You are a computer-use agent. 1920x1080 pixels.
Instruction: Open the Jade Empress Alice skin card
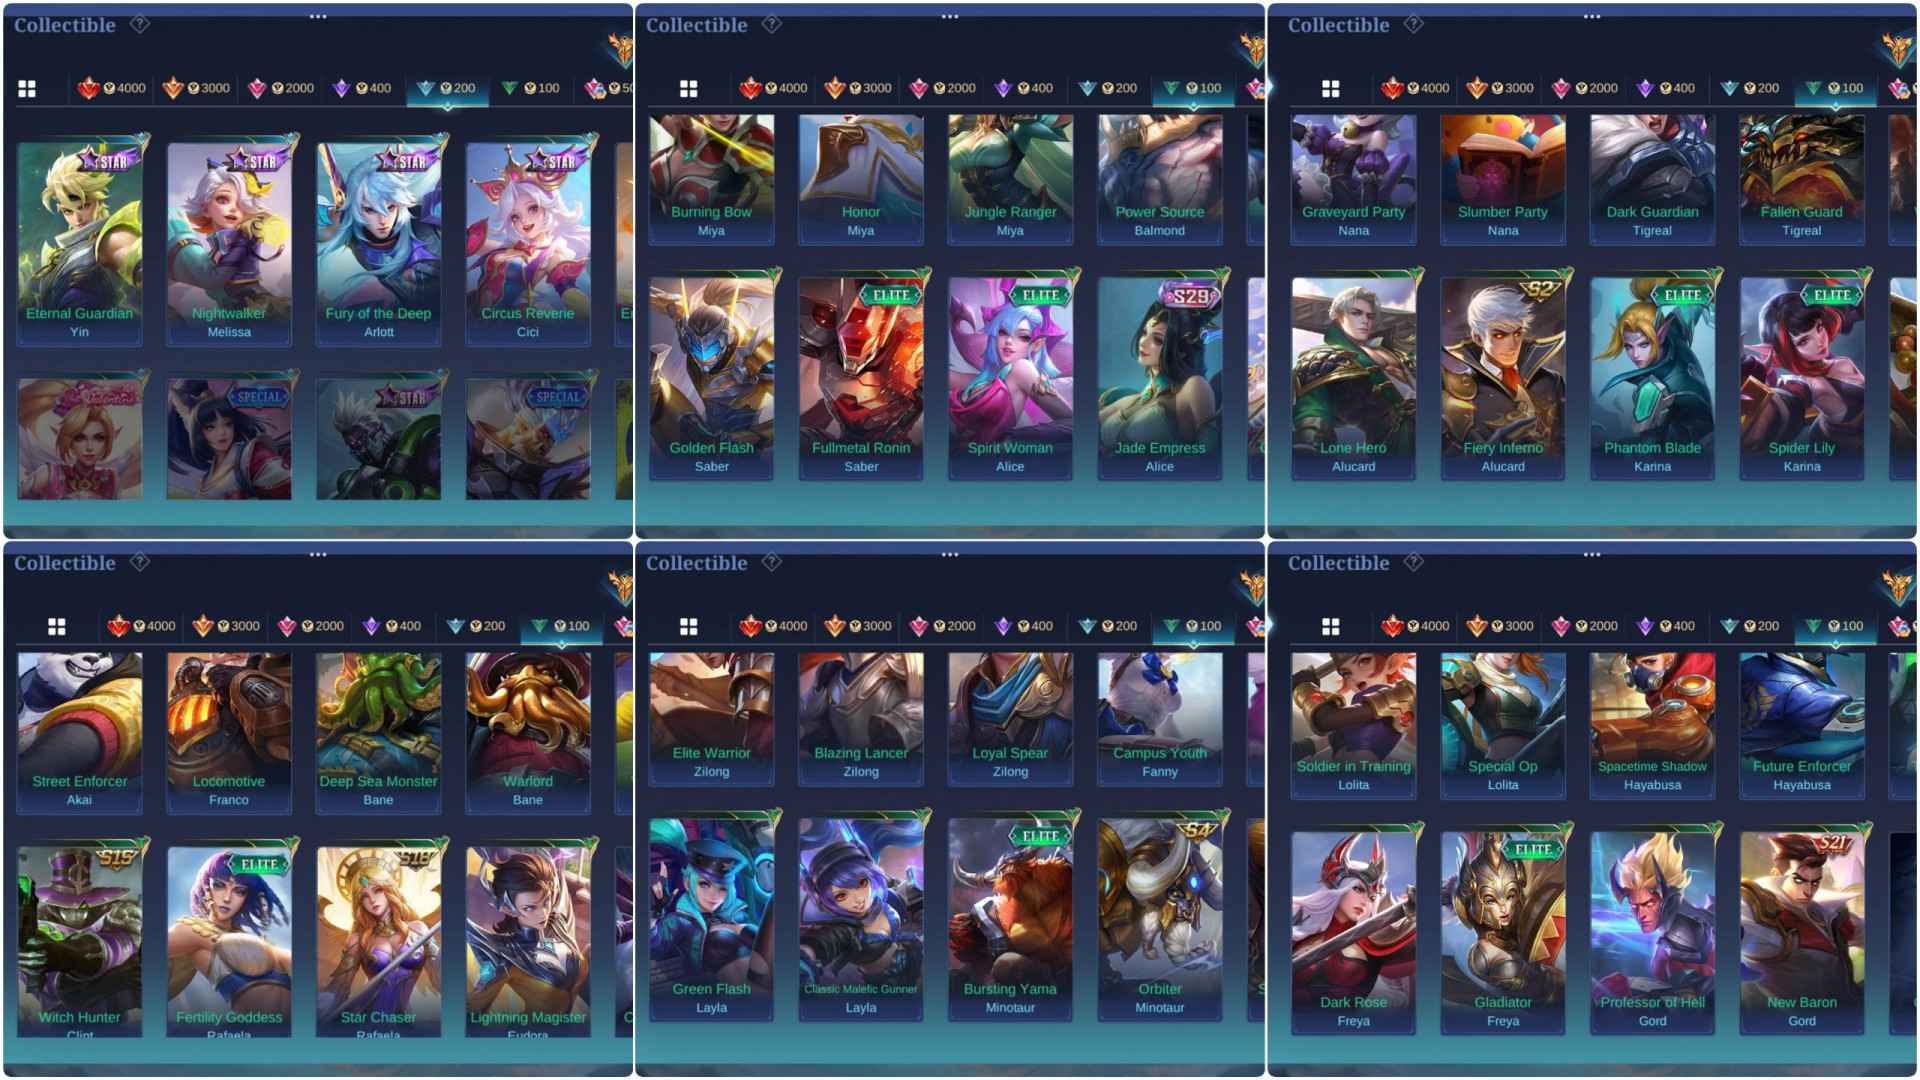(x=1160, y=378)
